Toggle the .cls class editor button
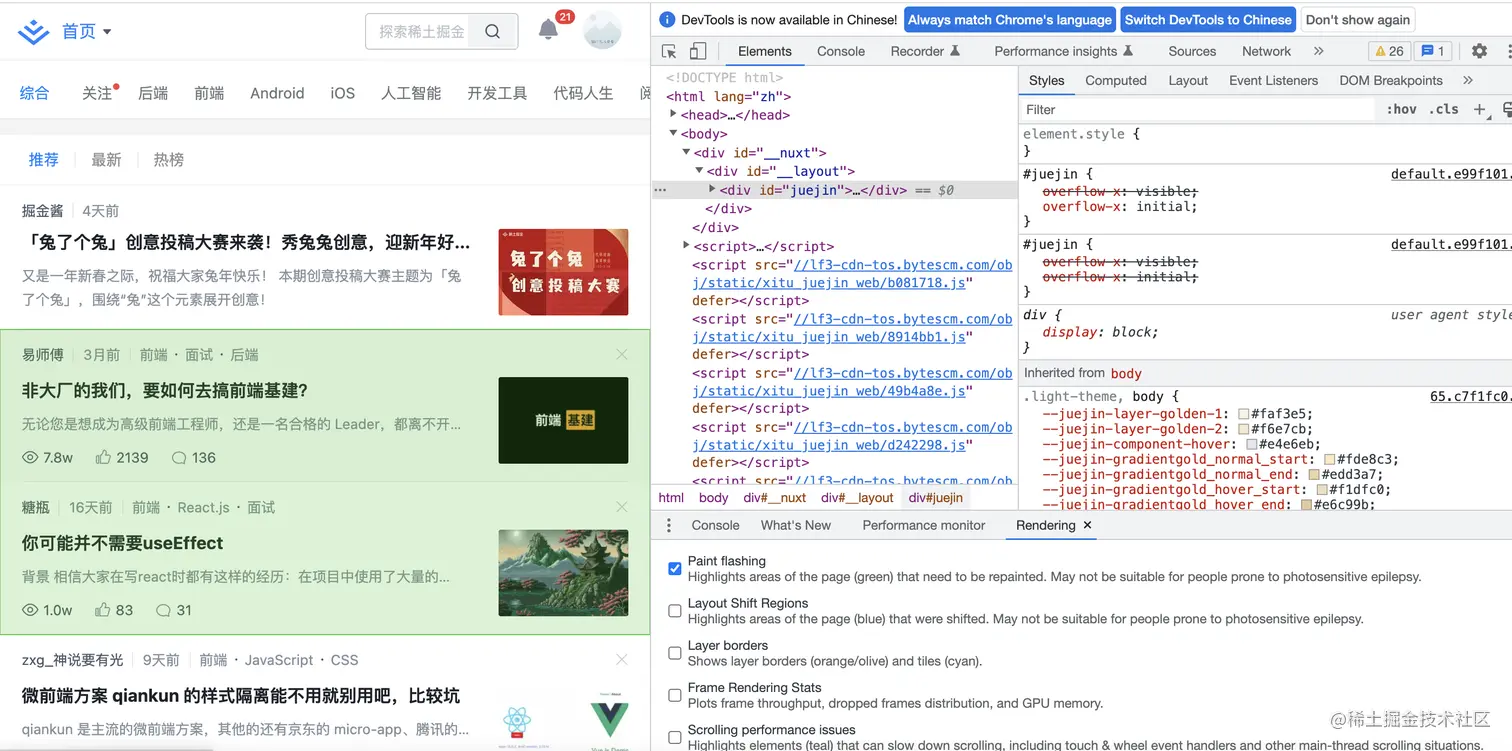 pos(1443,109)
